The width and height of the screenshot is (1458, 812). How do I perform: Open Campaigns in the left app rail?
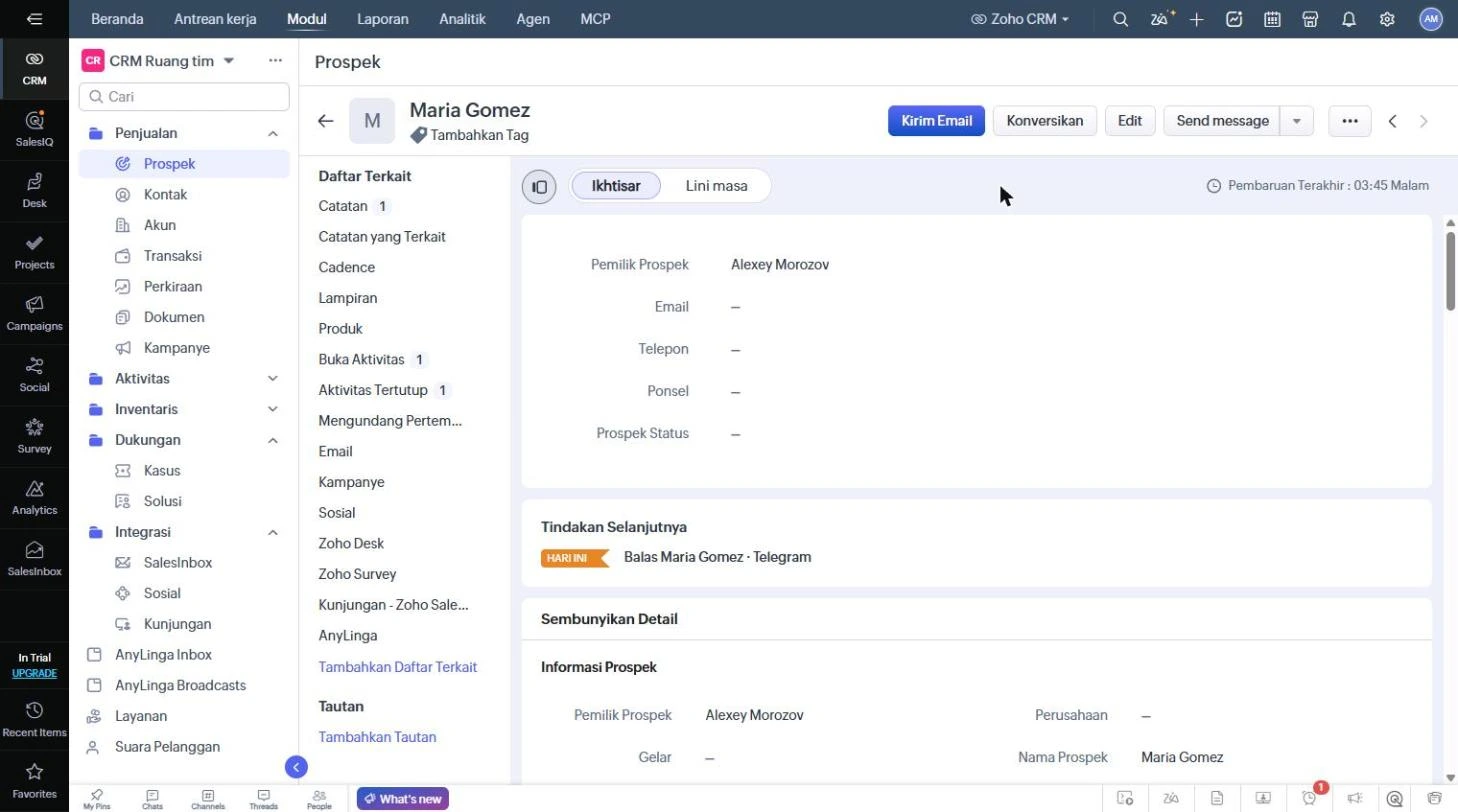(34, 313)
